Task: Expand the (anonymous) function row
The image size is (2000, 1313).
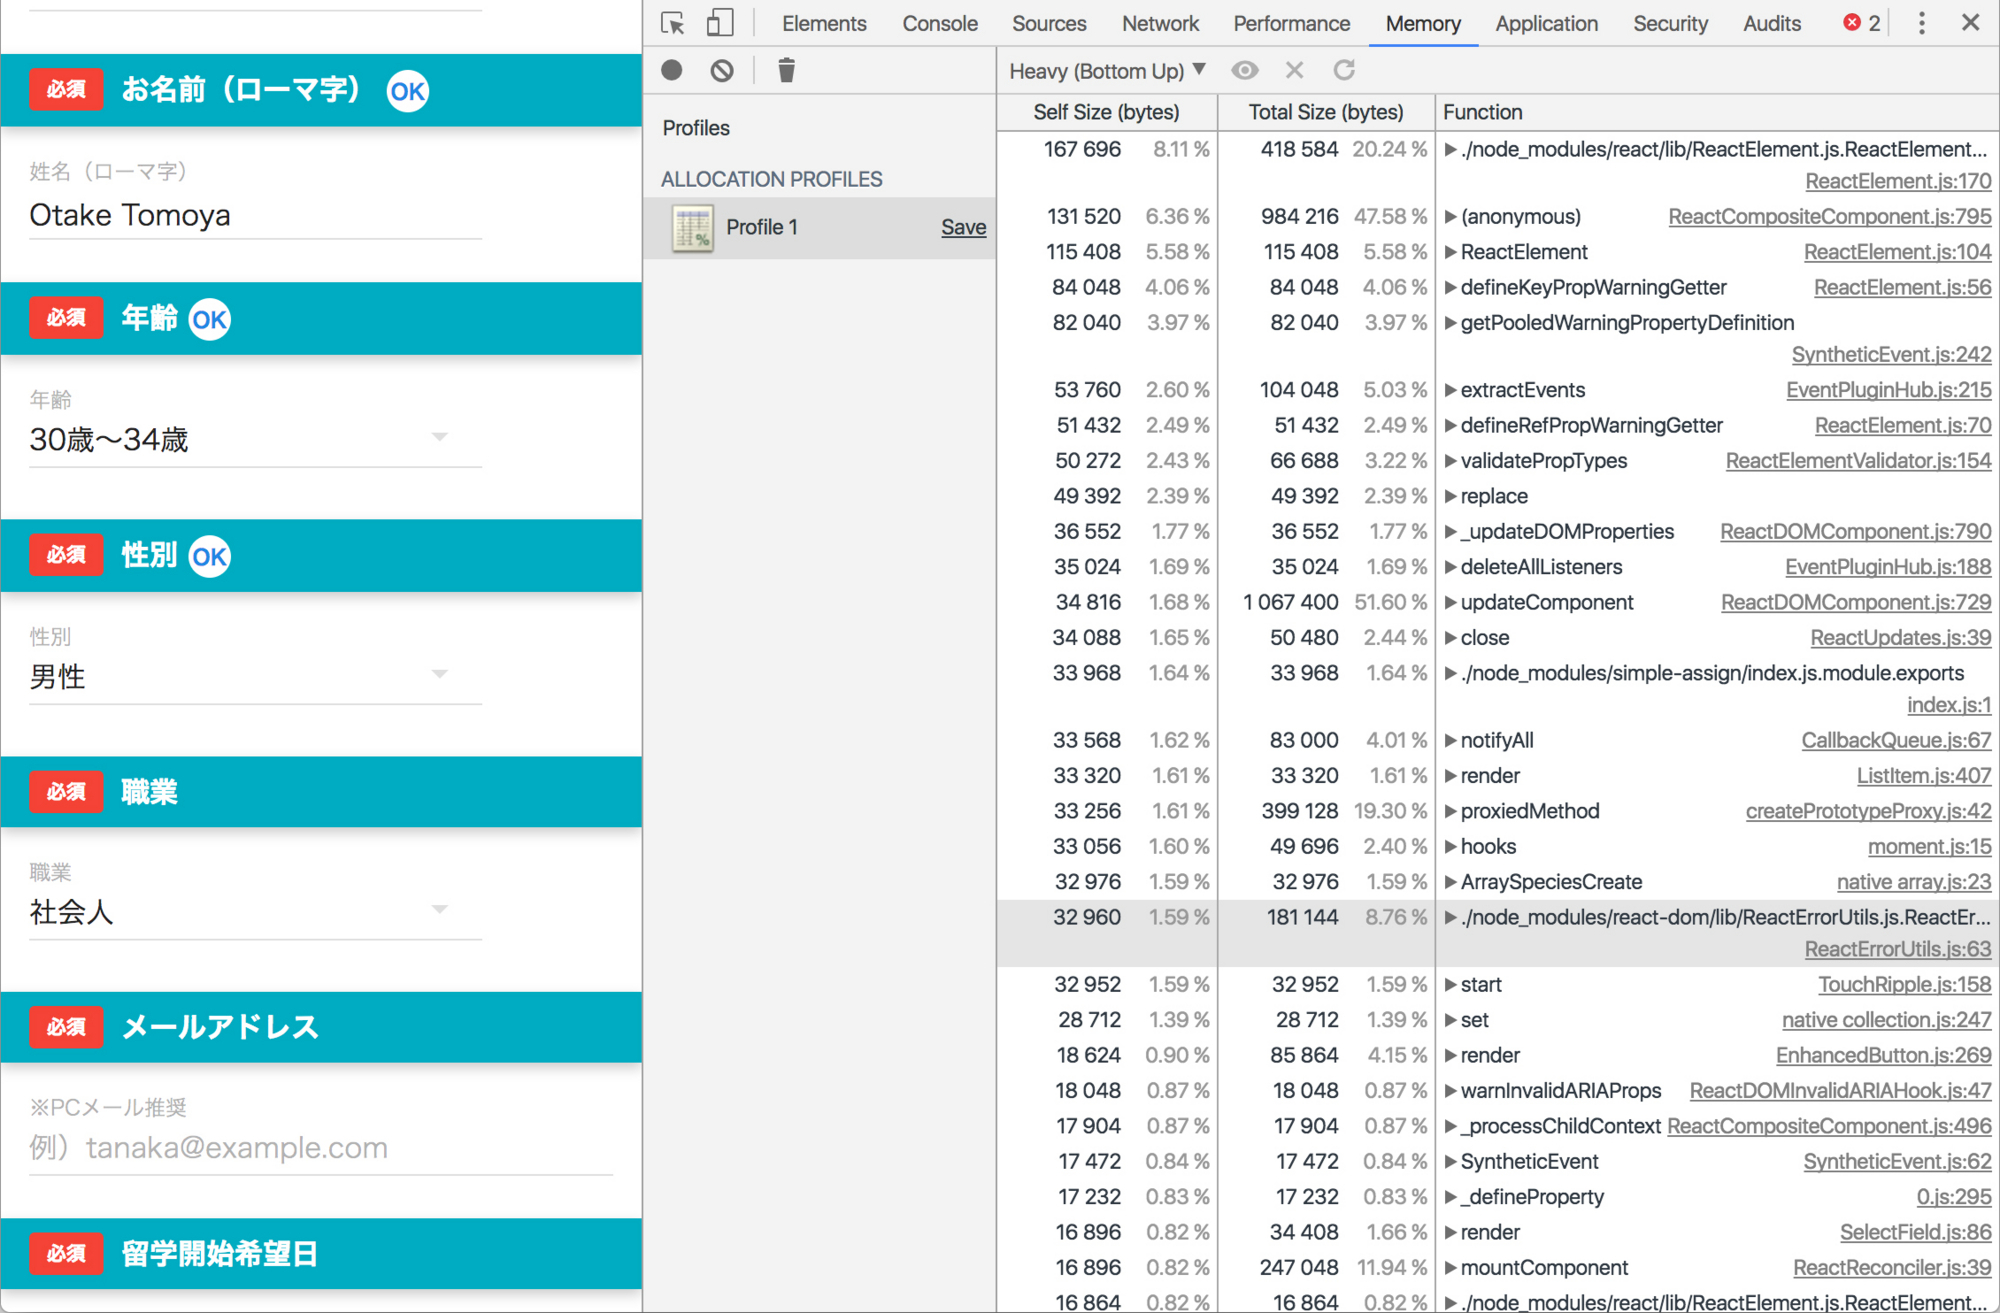Action: (1450, 217)
